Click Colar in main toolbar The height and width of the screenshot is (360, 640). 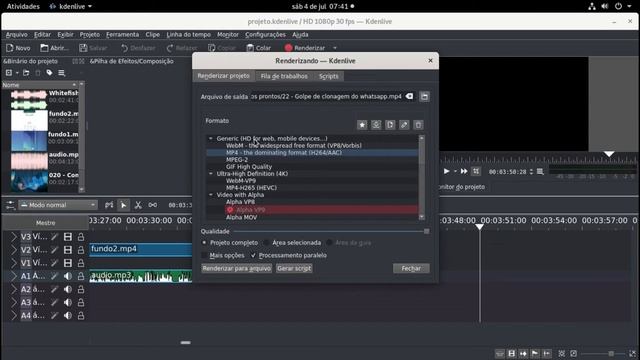click(x=259, y=48)
